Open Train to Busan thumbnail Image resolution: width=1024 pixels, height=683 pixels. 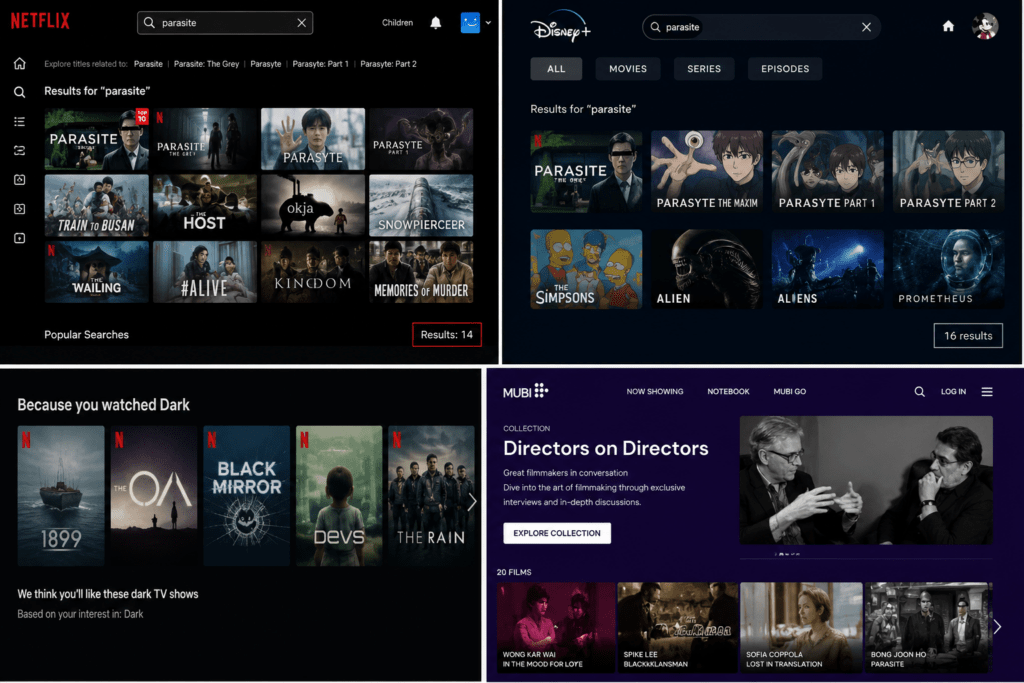pyautogui.click(x=97, y=205)
